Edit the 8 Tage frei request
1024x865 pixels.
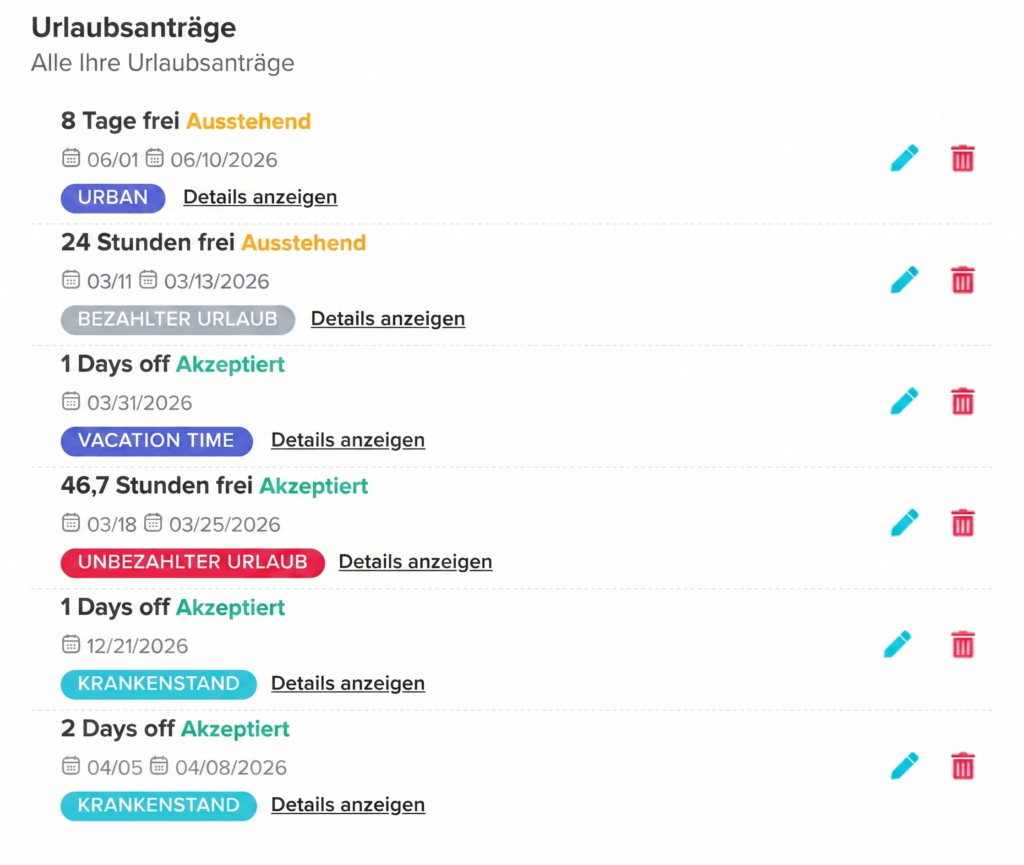(x=904, y=158)
